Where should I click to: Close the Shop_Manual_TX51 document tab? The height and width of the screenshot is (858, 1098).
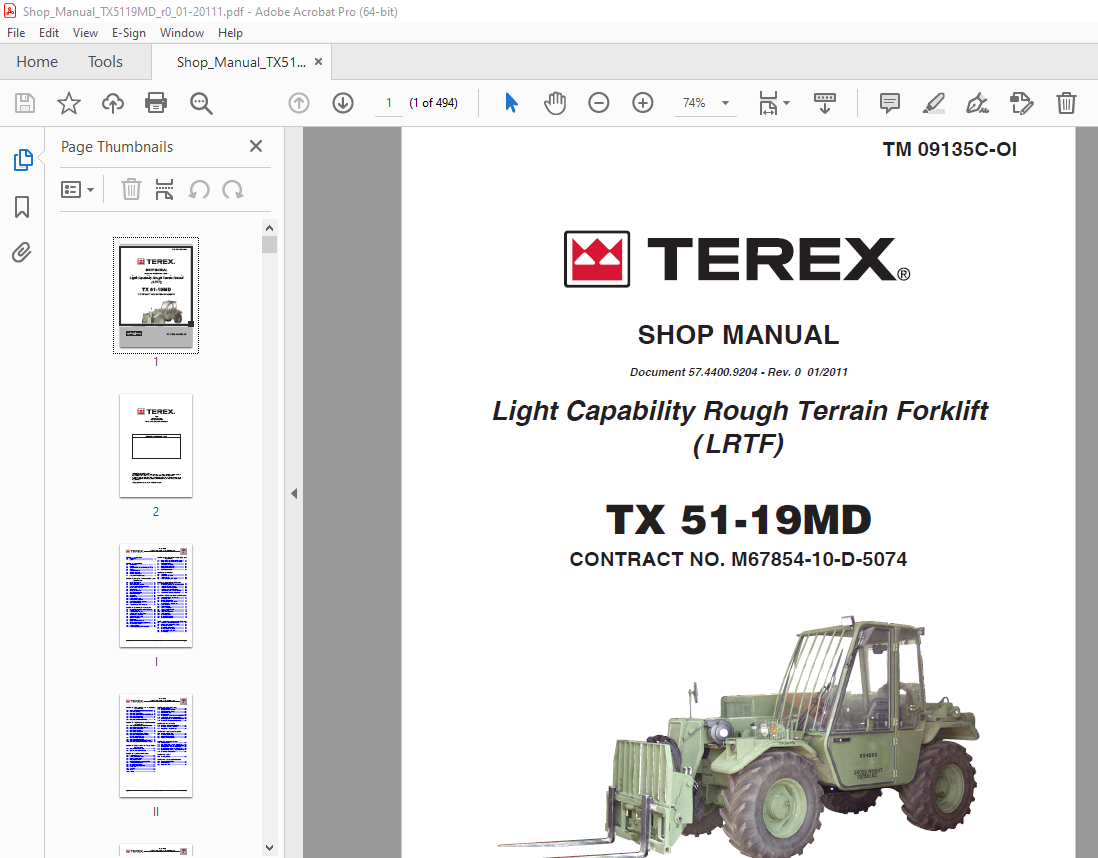319,62
